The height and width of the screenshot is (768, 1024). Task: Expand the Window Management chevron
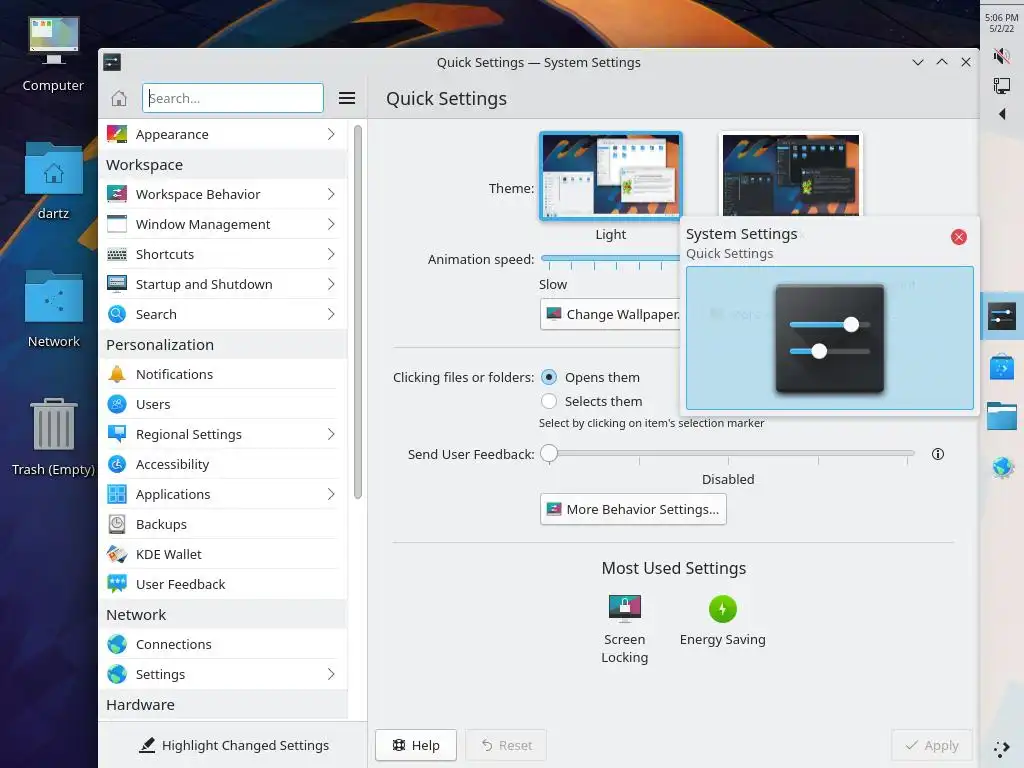[x=331, y=224]
